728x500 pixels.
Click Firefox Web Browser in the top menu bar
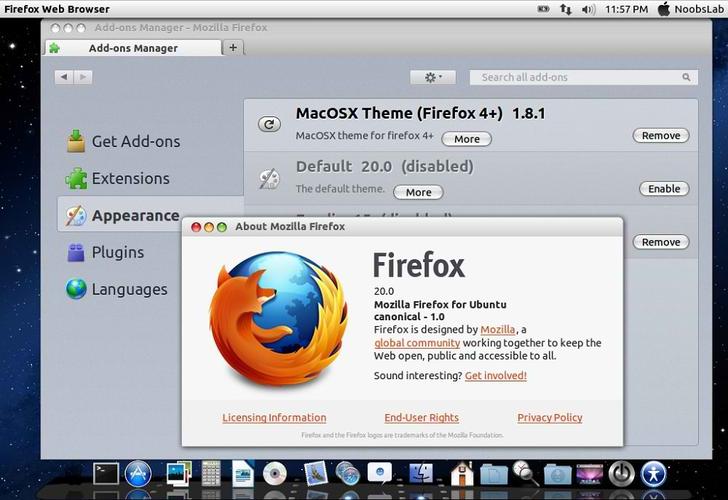point(57,9)
